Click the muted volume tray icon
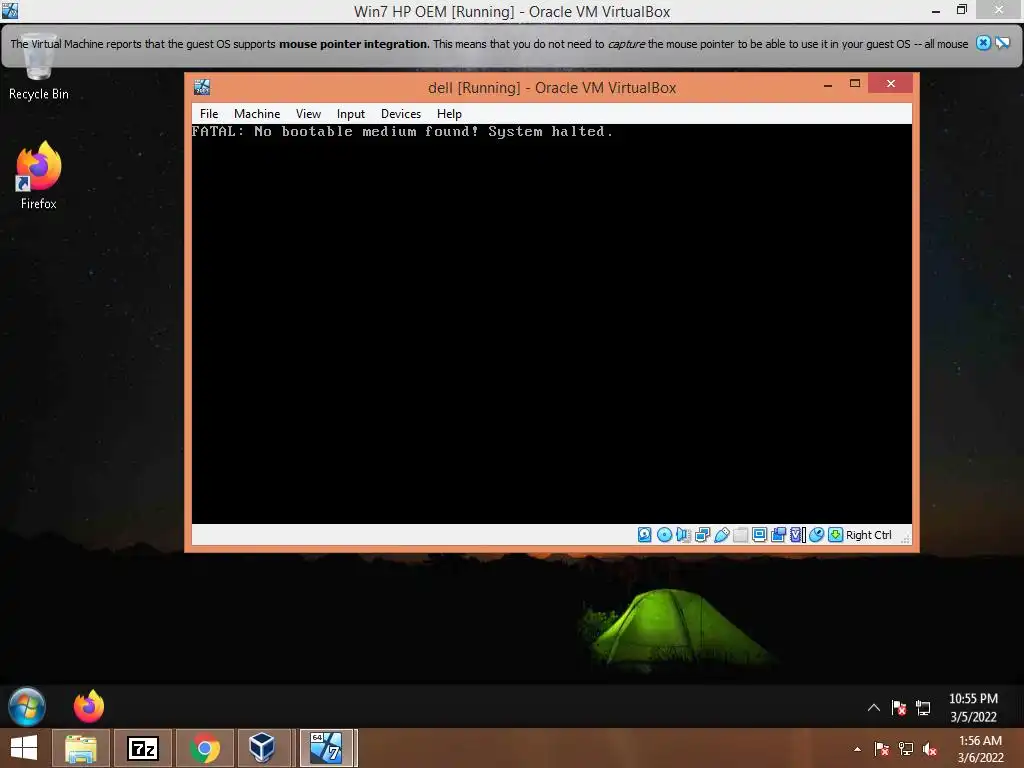 pos(930,749)
